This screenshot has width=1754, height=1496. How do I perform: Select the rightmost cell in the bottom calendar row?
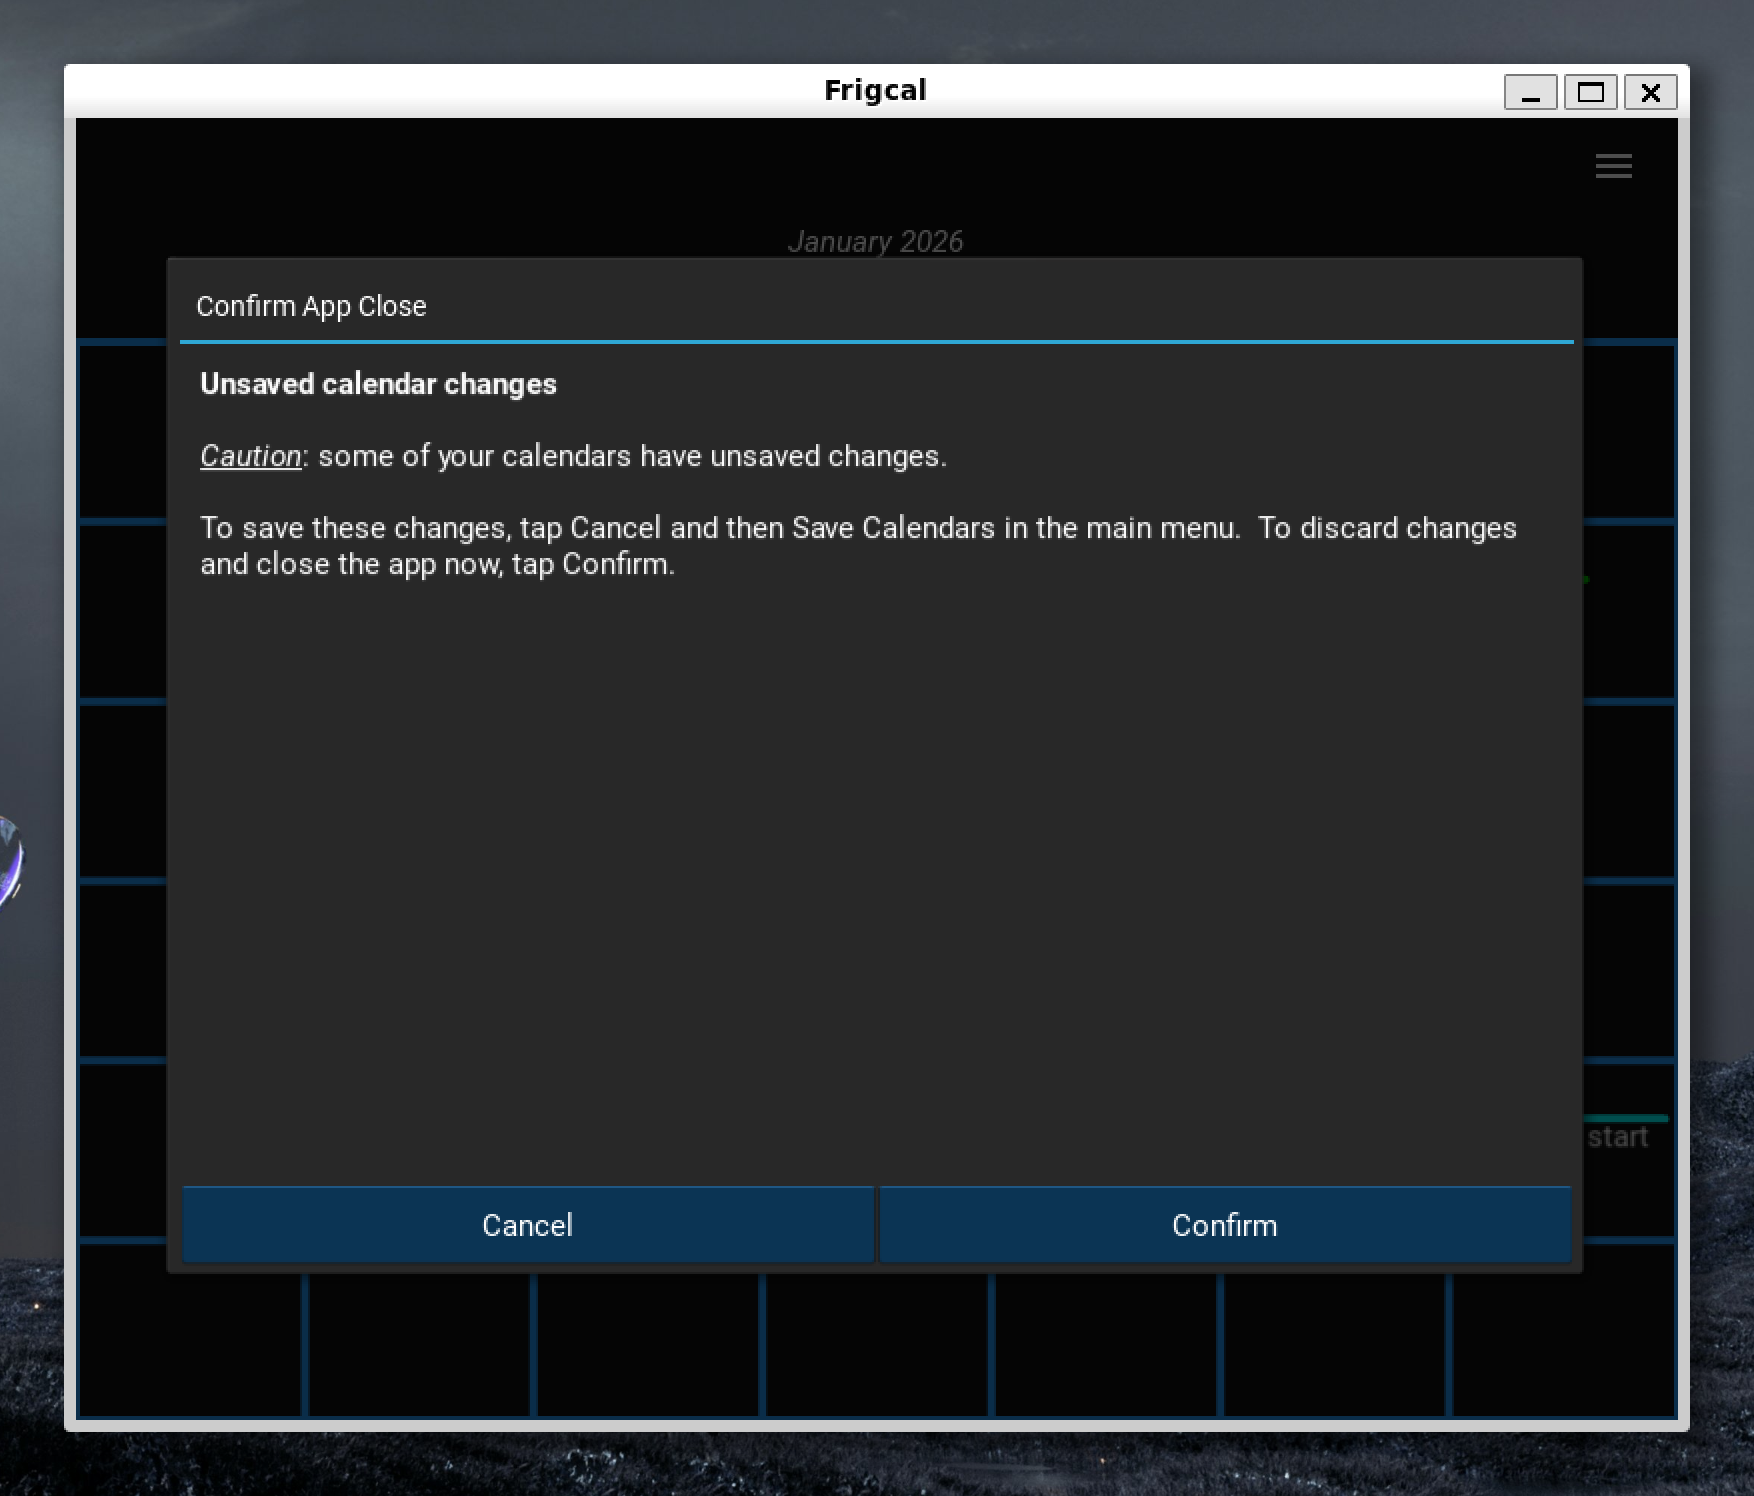coord(1562,1345)
